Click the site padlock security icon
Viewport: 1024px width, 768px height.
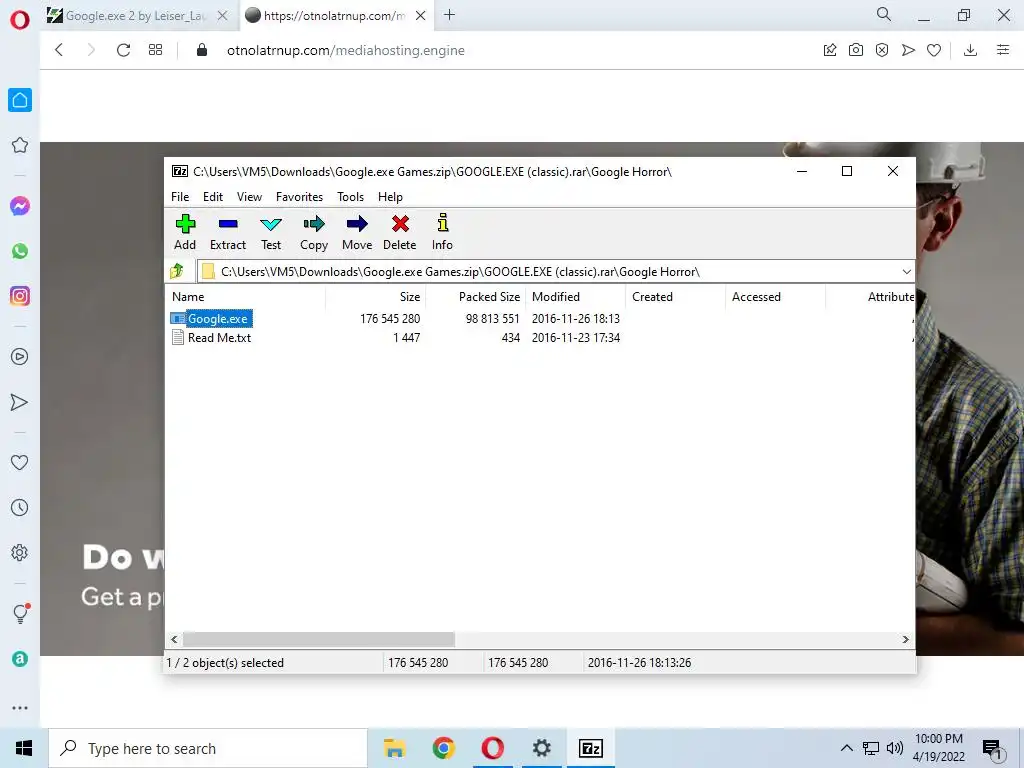click(x=202, y=50)
